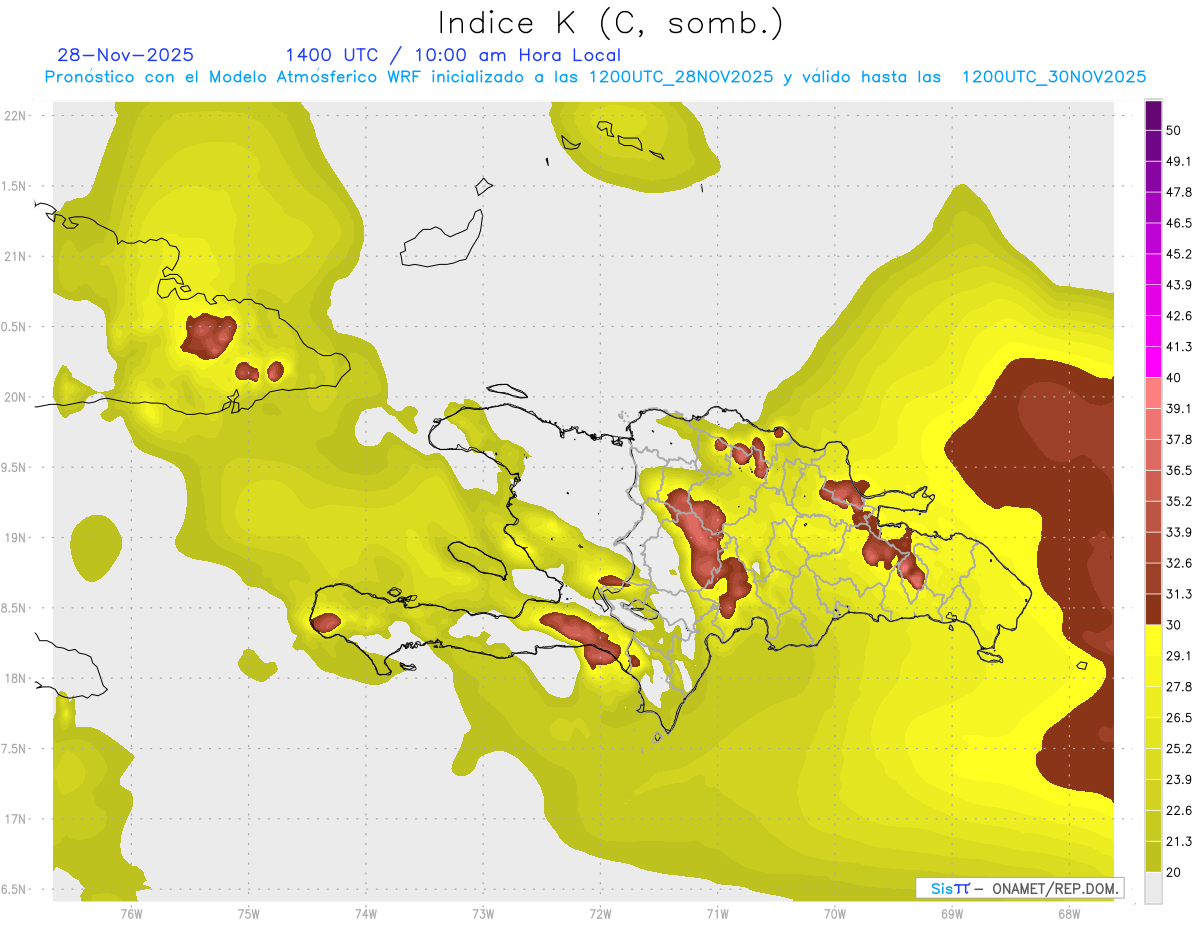Pick the brown swatch just above 30

point(1153,610)
